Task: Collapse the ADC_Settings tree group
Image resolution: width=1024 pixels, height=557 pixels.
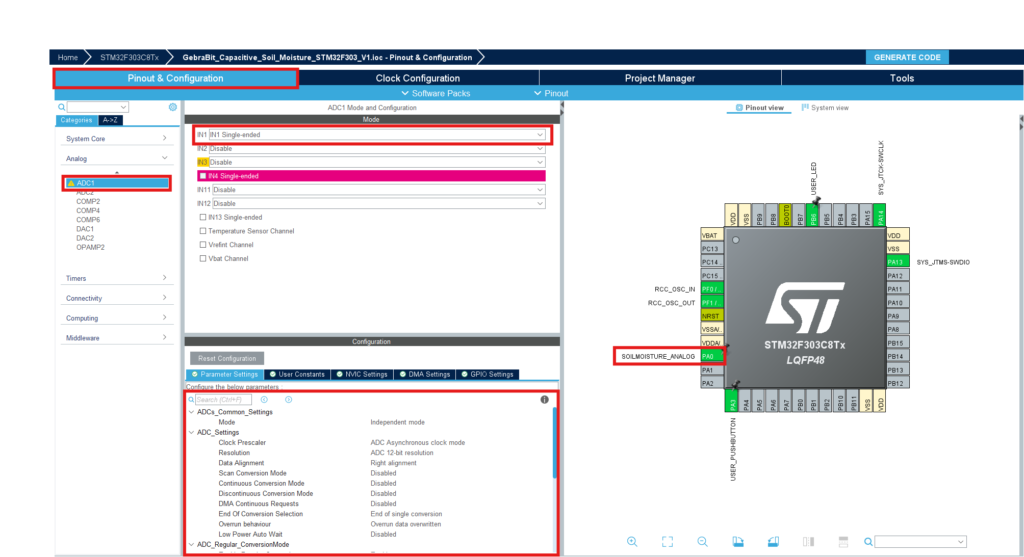Action: pos(191,432)
